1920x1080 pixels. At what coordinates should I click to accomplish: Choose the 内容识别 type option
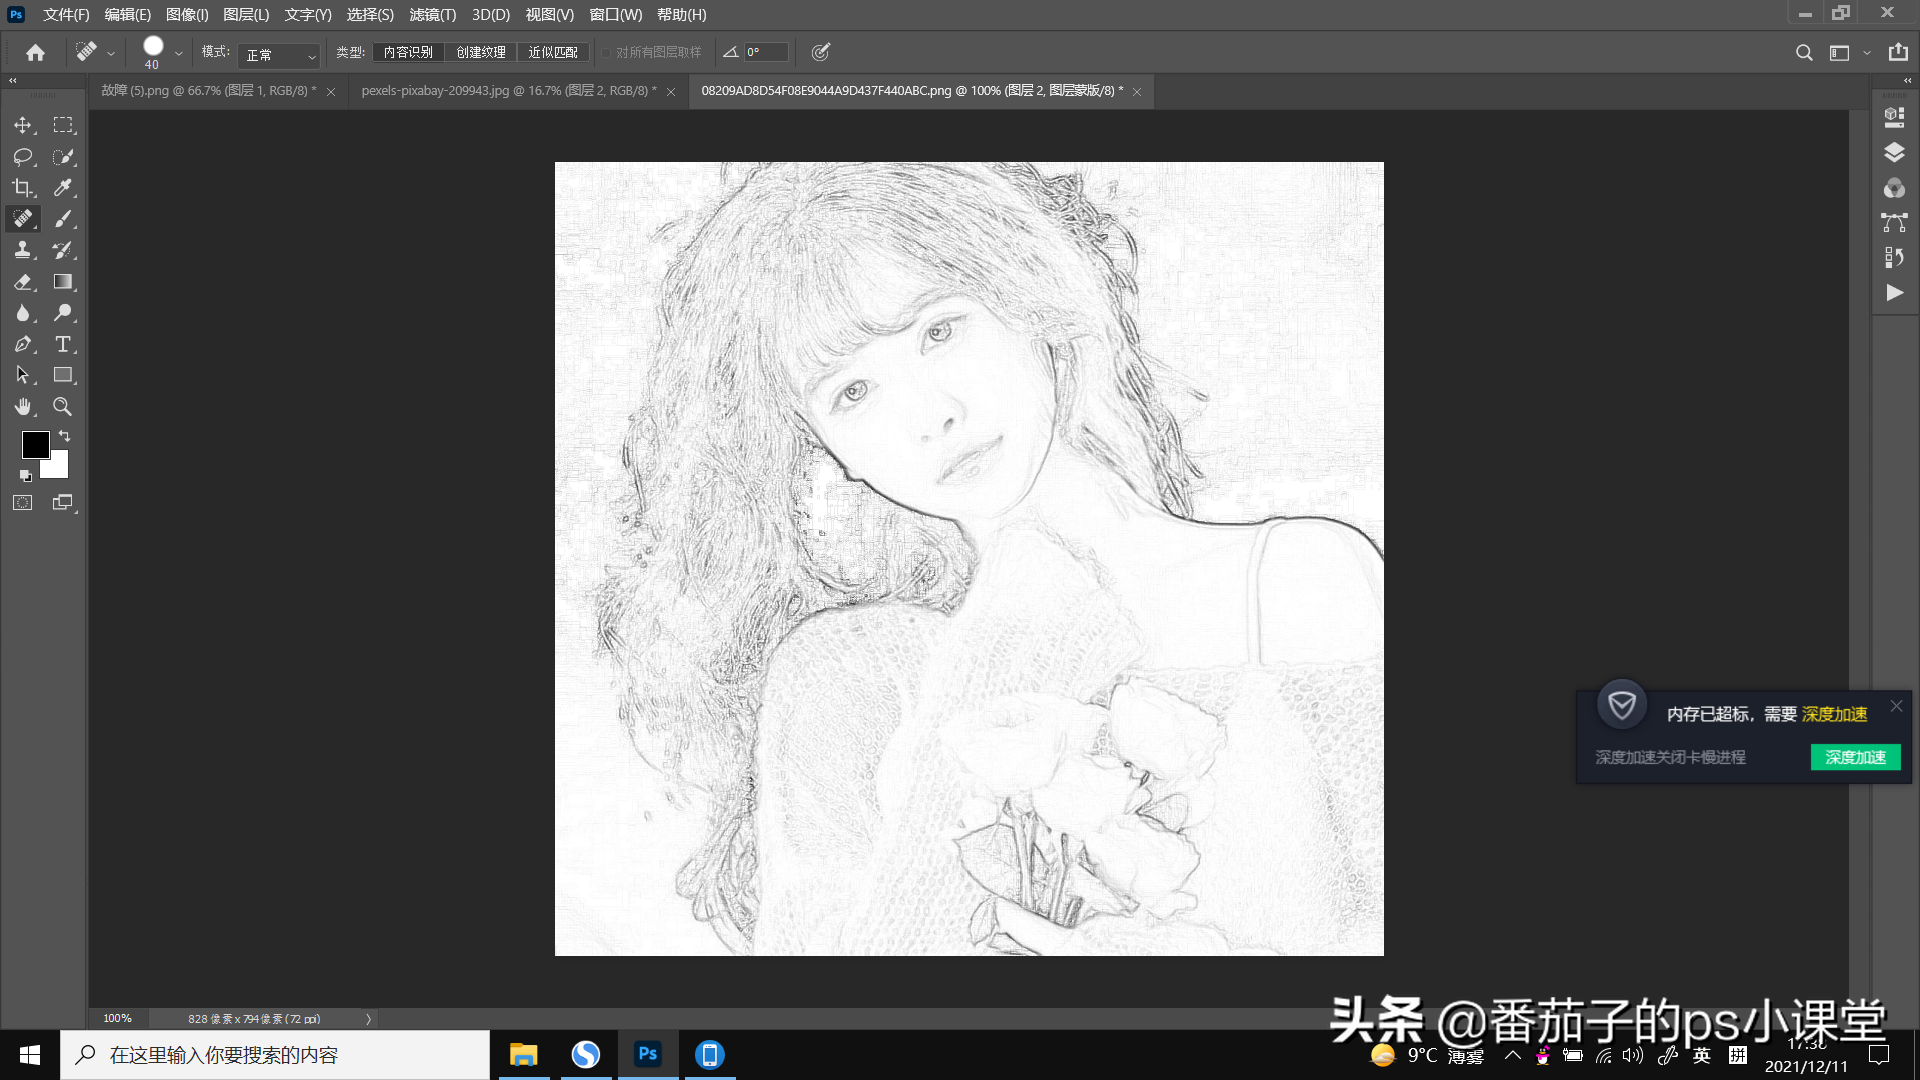coord(408,53)
